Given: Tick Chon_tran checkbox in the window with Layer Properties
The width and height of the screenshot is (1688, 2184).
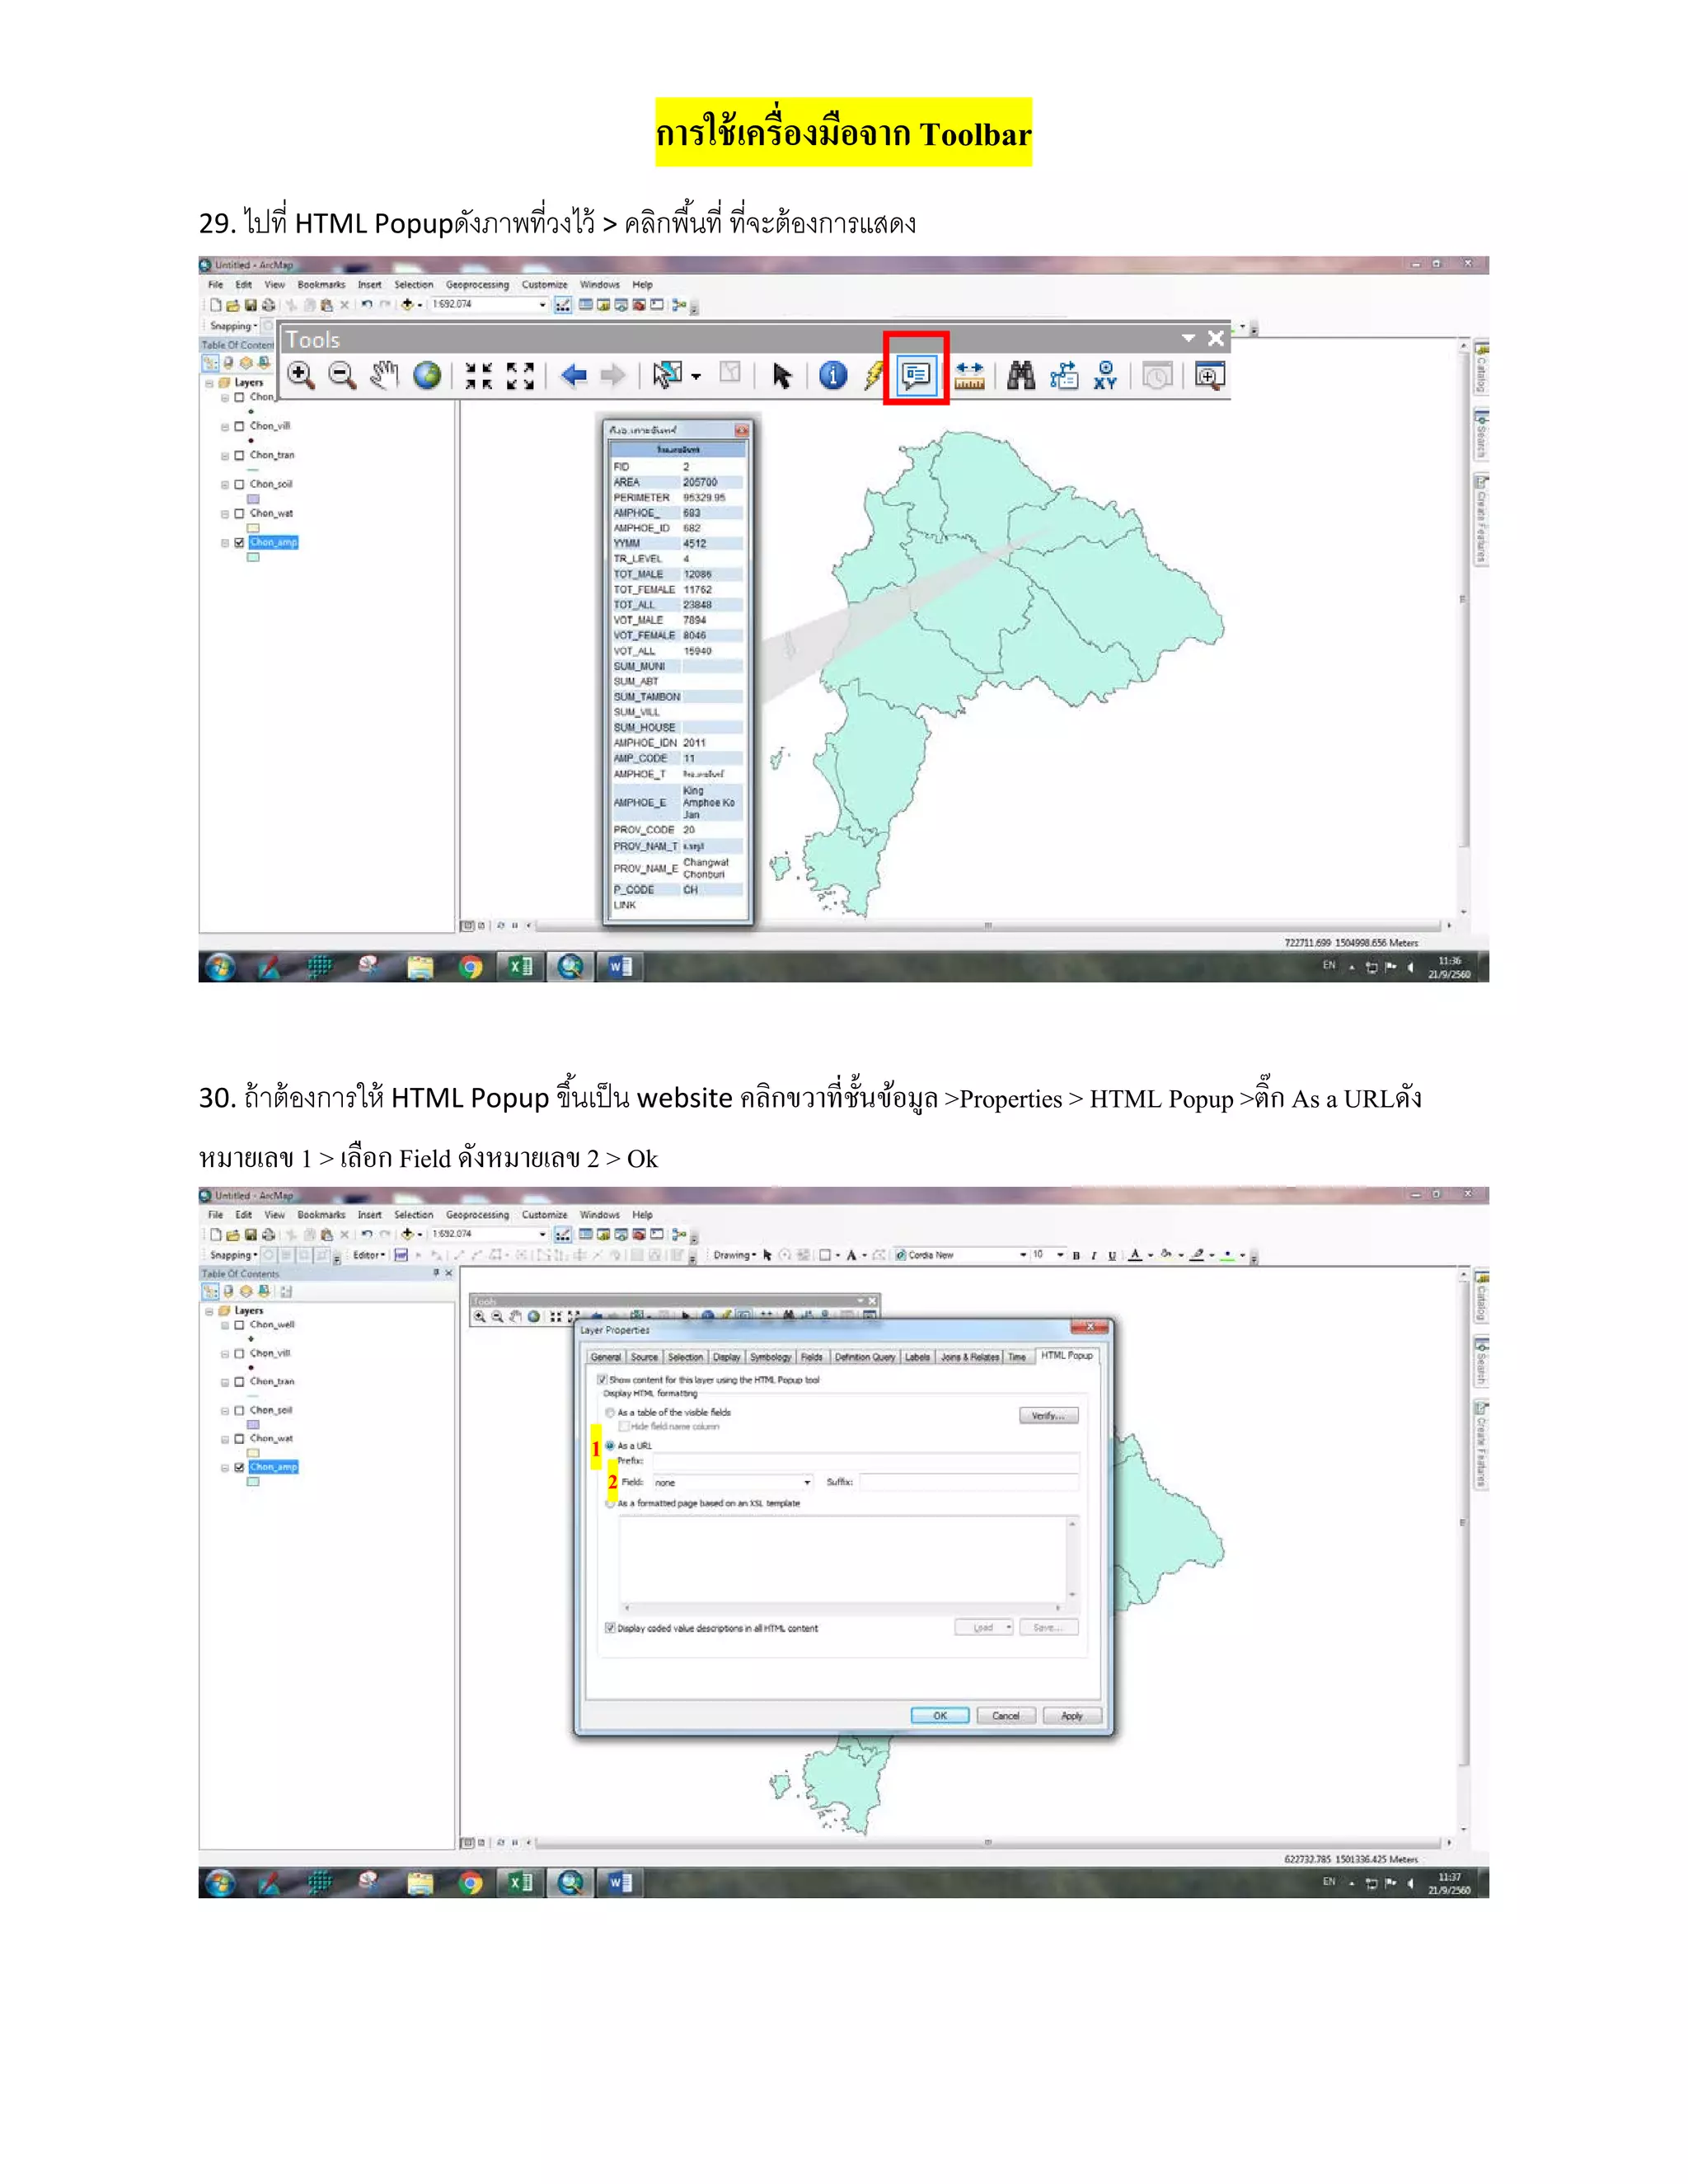Looking at the screenshot, I should [239, 1381].
